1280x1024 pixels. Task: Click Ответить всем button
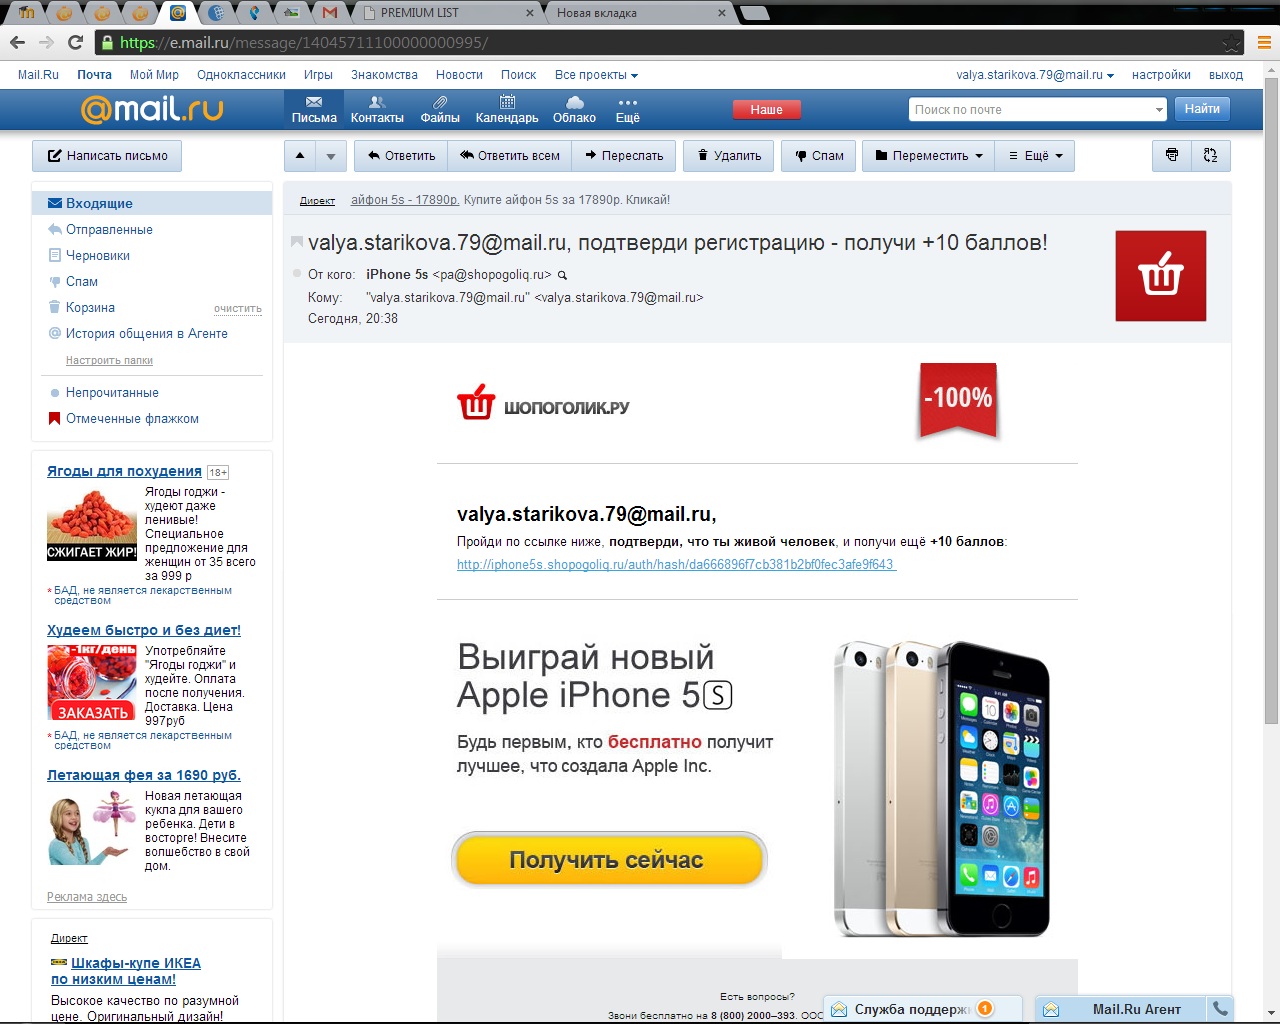point(509,155)
